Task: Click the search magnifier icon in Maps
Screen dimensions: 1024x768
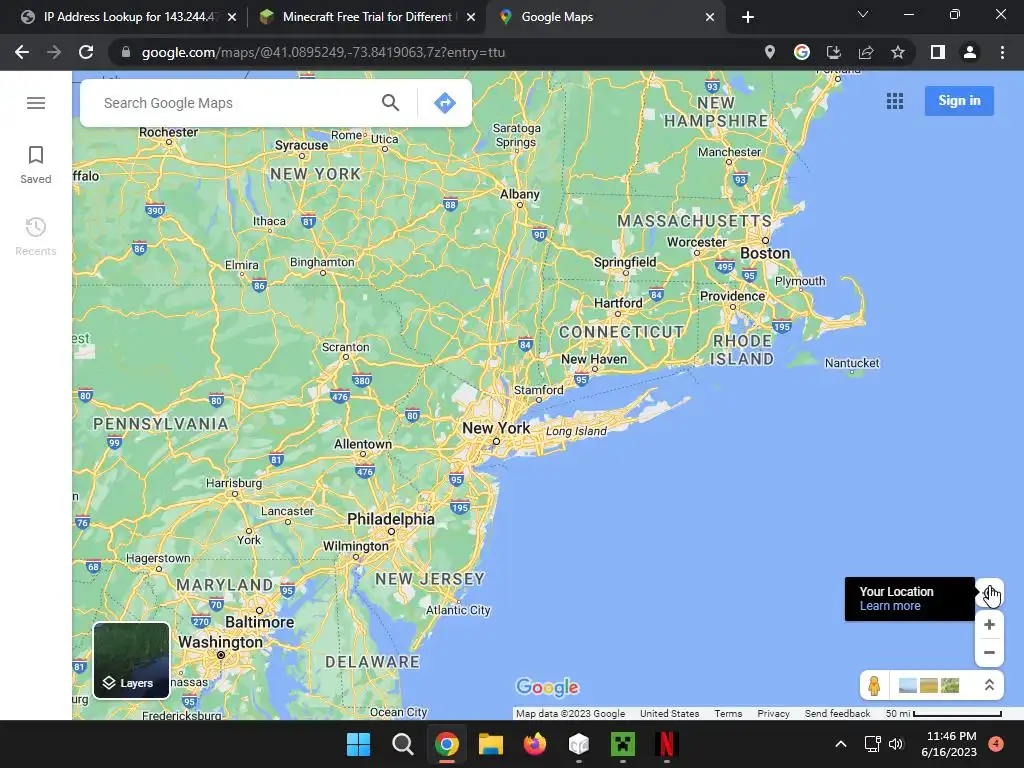Action: click(x=391, y=103)
